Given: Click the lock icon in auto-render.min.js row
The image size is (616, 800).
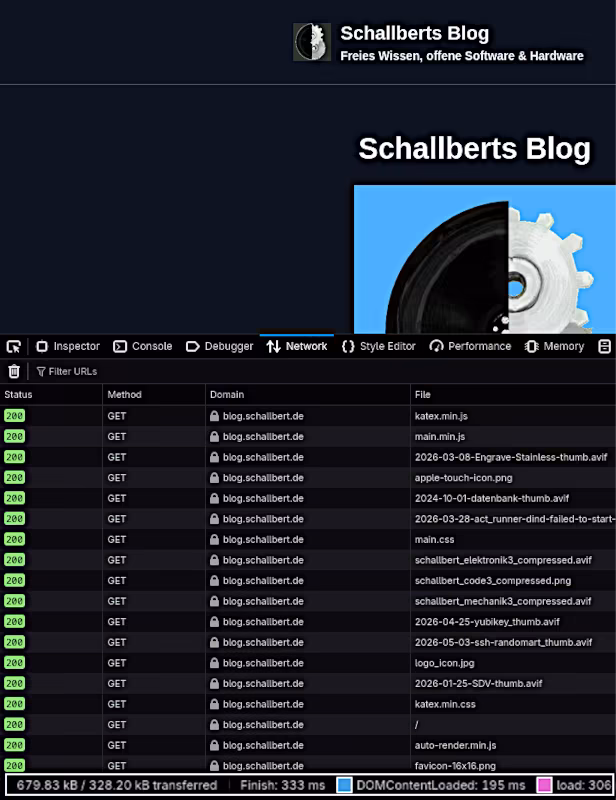Looking at the screenshot, I should [x=214, y=745].
